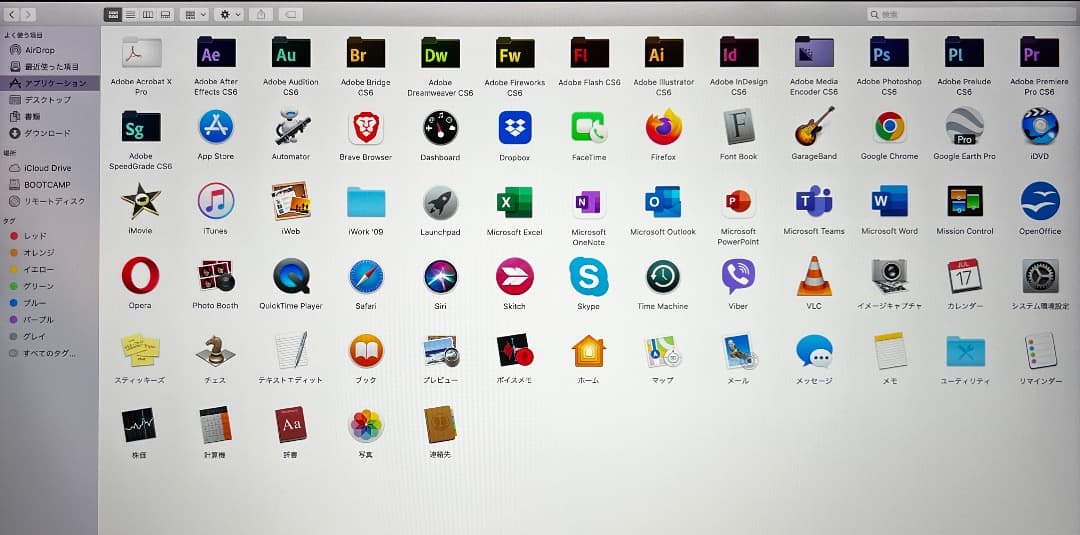Click the Google Earth Pro icon
This screenshot has height=535, width=1080.
click(x=964, y=127)
